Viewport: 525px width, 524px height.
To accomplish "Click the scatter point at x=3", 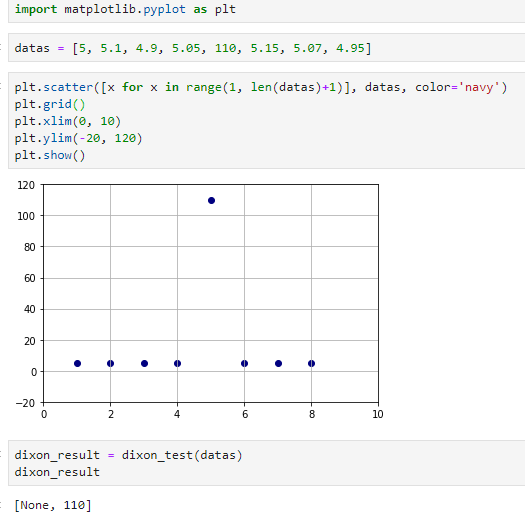I will (x=144, y=364).
